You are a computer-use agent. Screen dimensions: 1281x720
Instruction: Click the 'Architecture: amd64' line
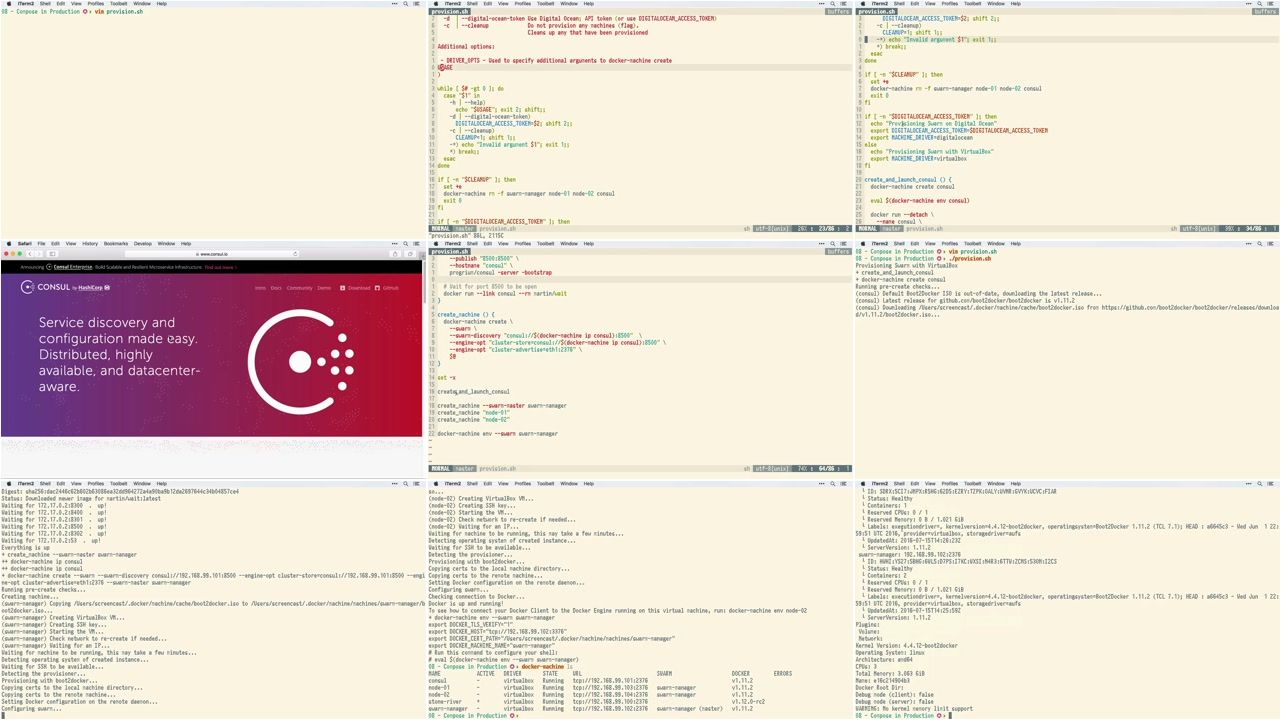884,659
